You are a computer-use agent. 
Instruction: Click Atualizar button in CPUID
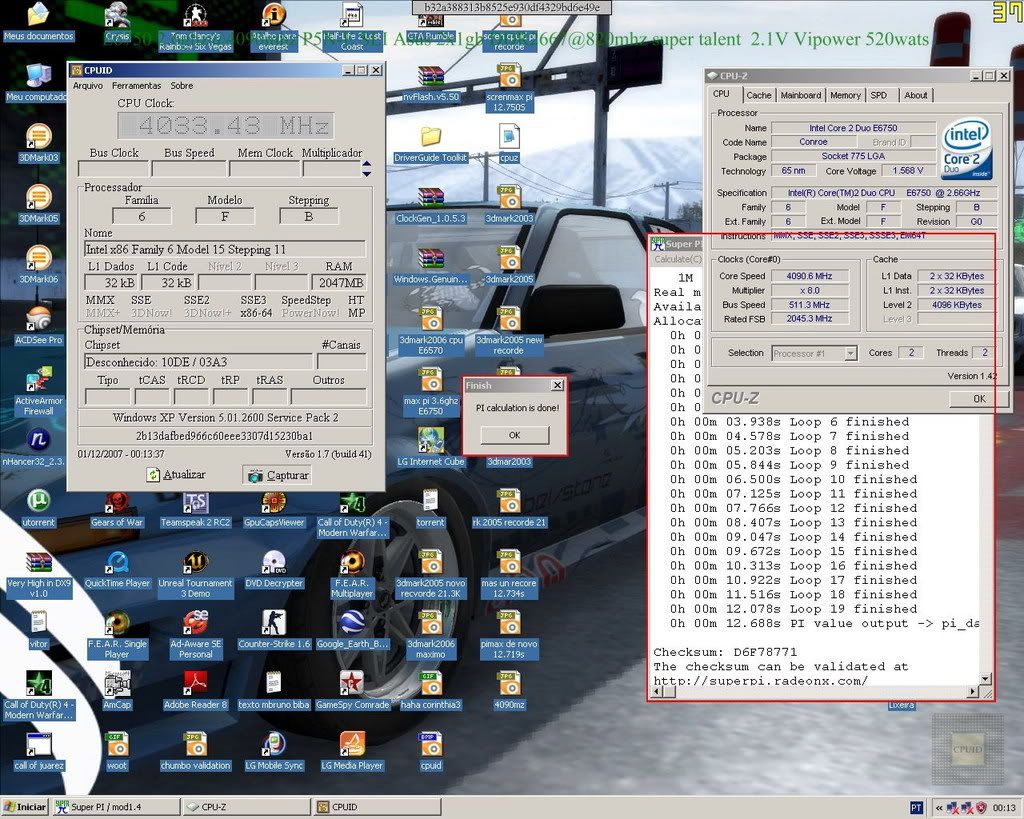click(176, 475)
